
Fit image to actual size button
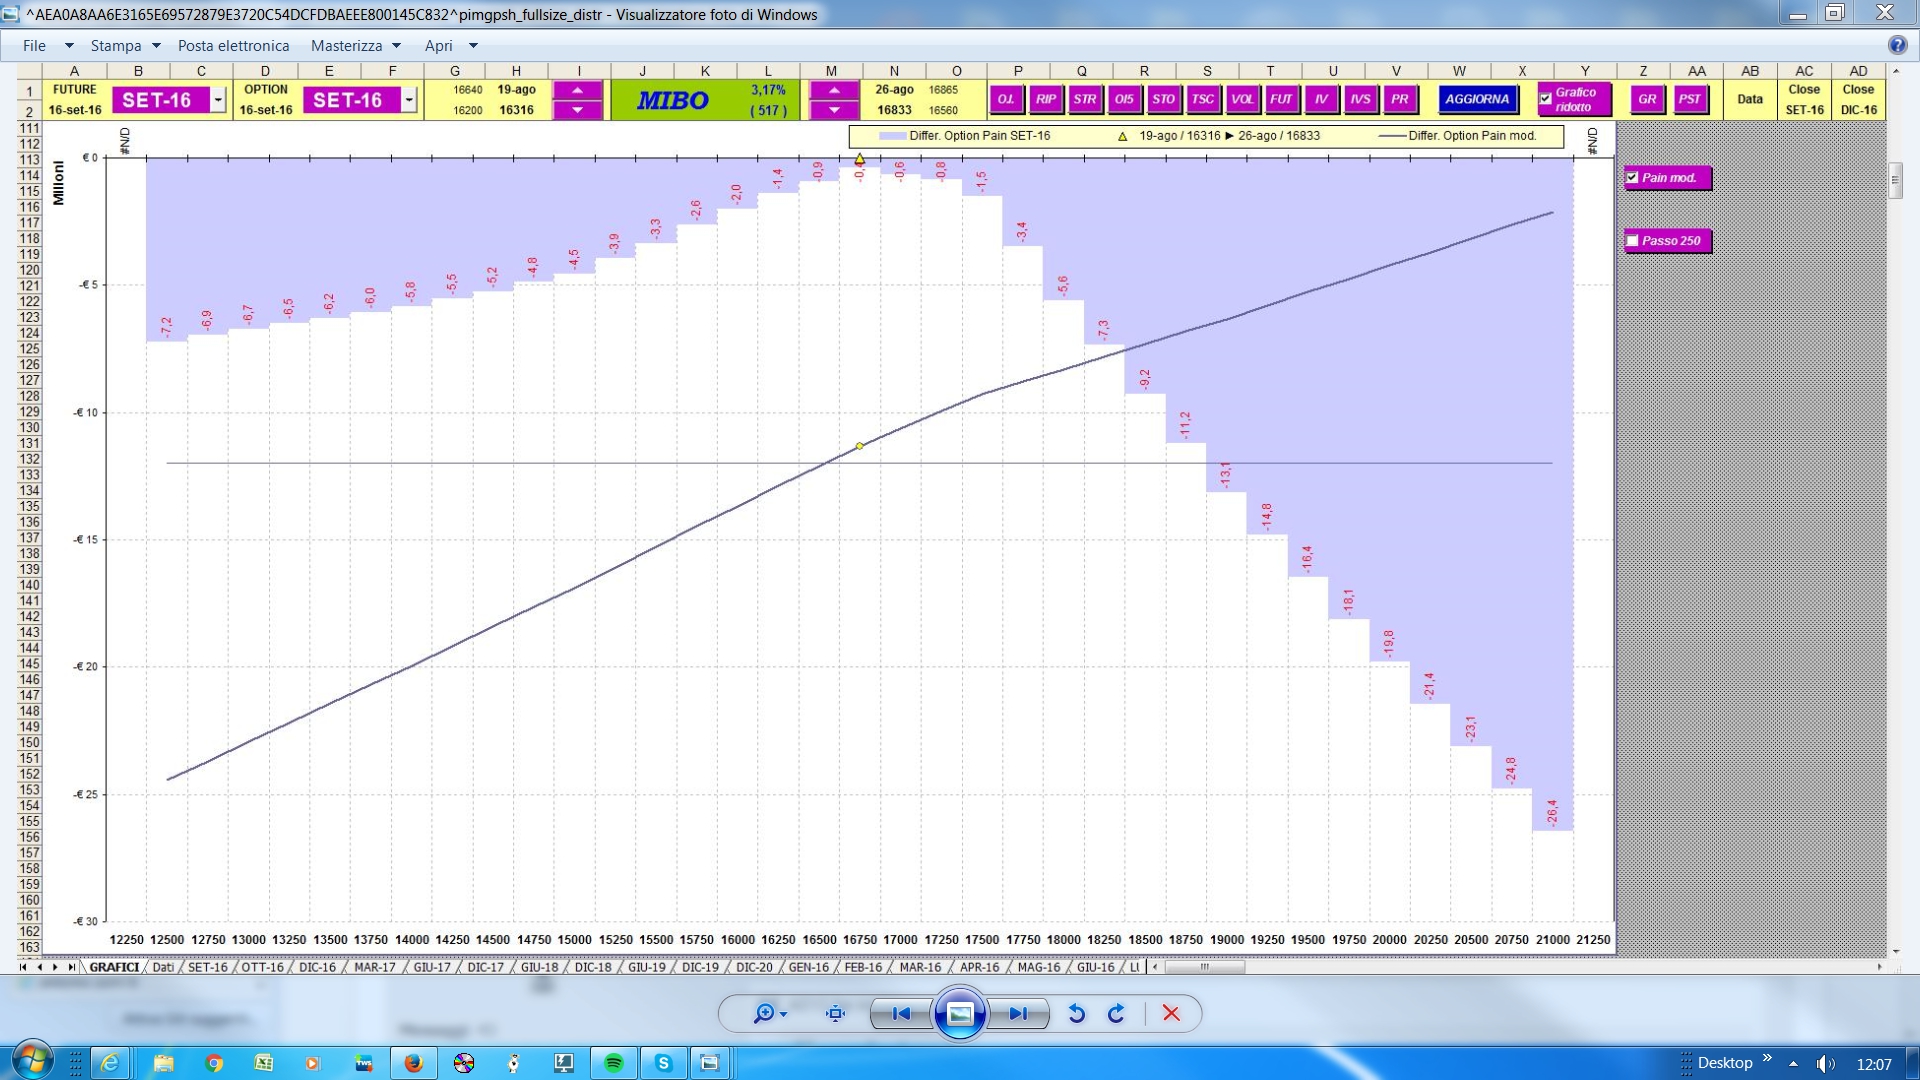(x=835, y=1014)
